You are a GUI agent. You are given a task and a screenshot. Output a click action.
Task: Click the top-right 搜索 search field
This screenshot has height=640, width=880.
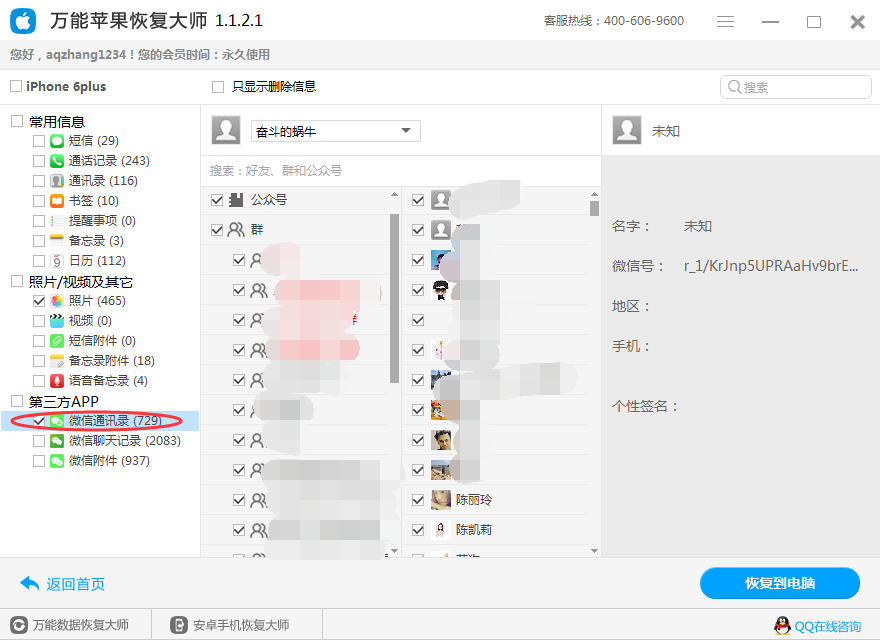[796, 87]
